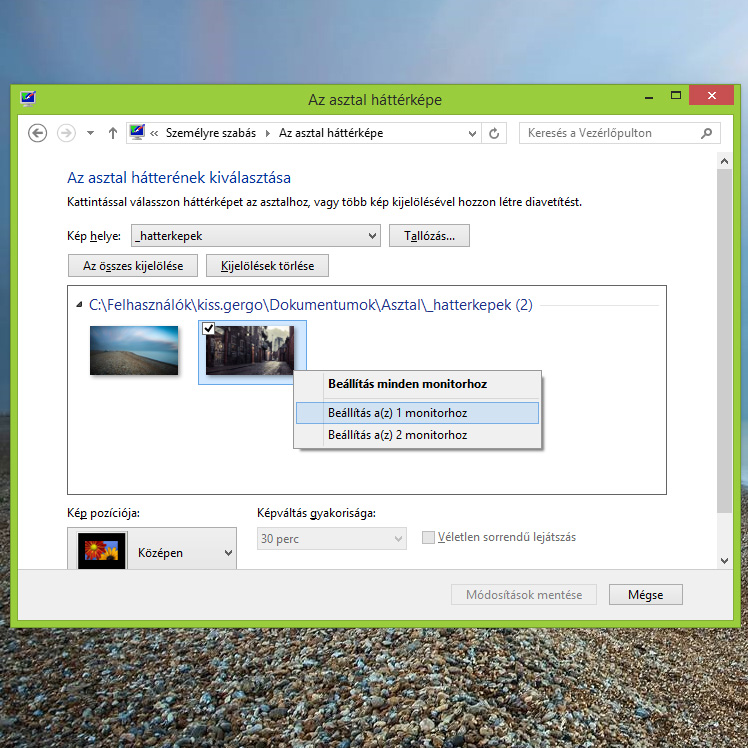Go up one folder level arrow
This screenshot has height=748, width=748.
[112, 133]
